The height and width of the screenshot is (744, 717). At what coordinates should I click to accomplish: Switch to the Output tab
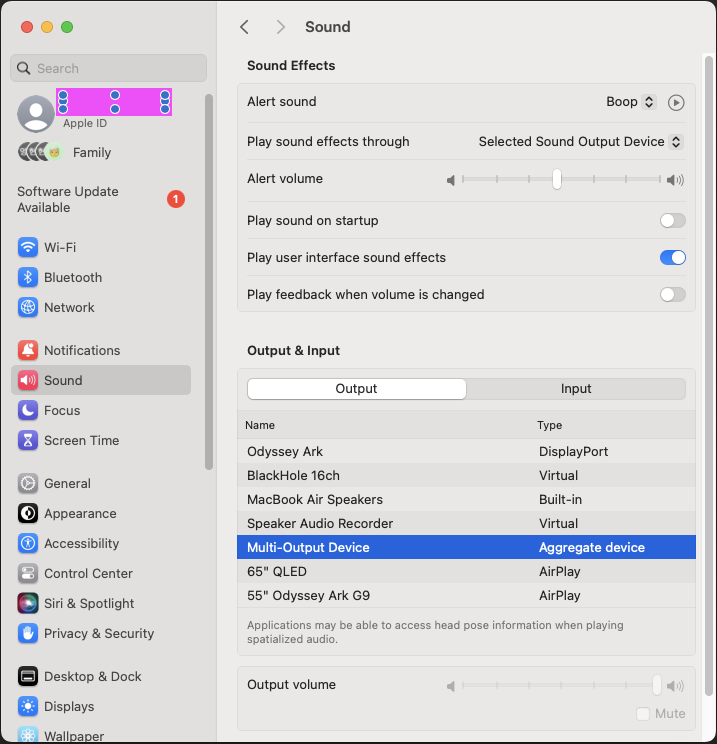356,389
